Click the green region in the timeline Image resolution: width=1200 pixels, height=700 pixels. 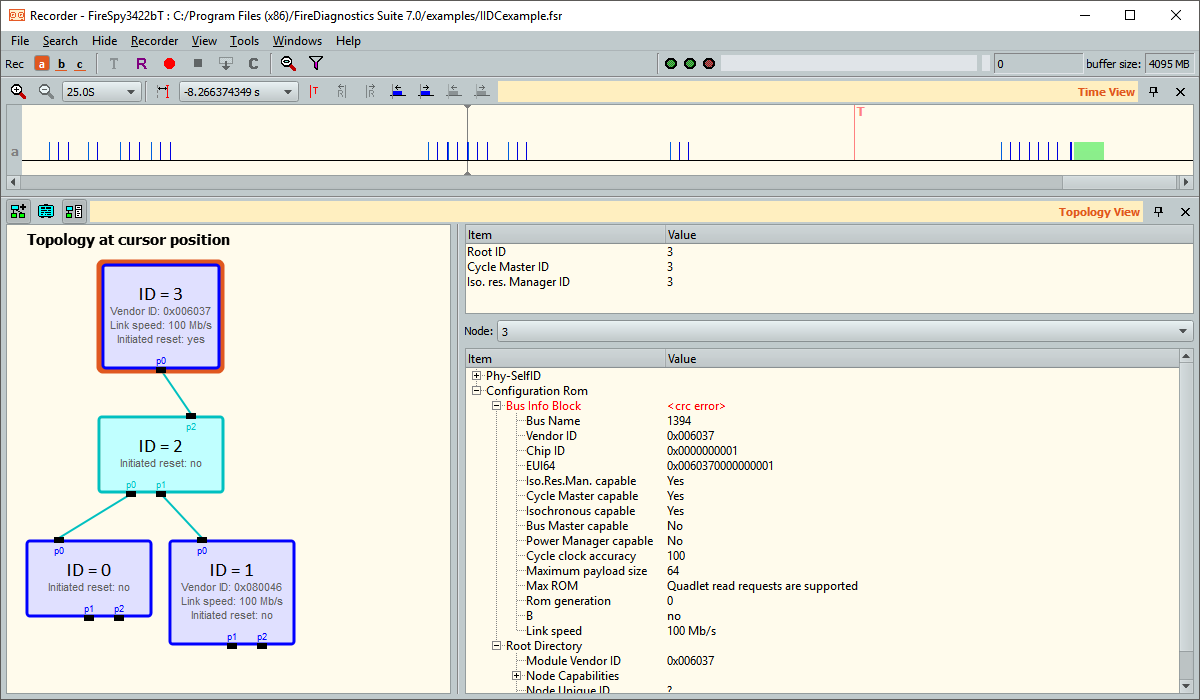point(1088,151)
